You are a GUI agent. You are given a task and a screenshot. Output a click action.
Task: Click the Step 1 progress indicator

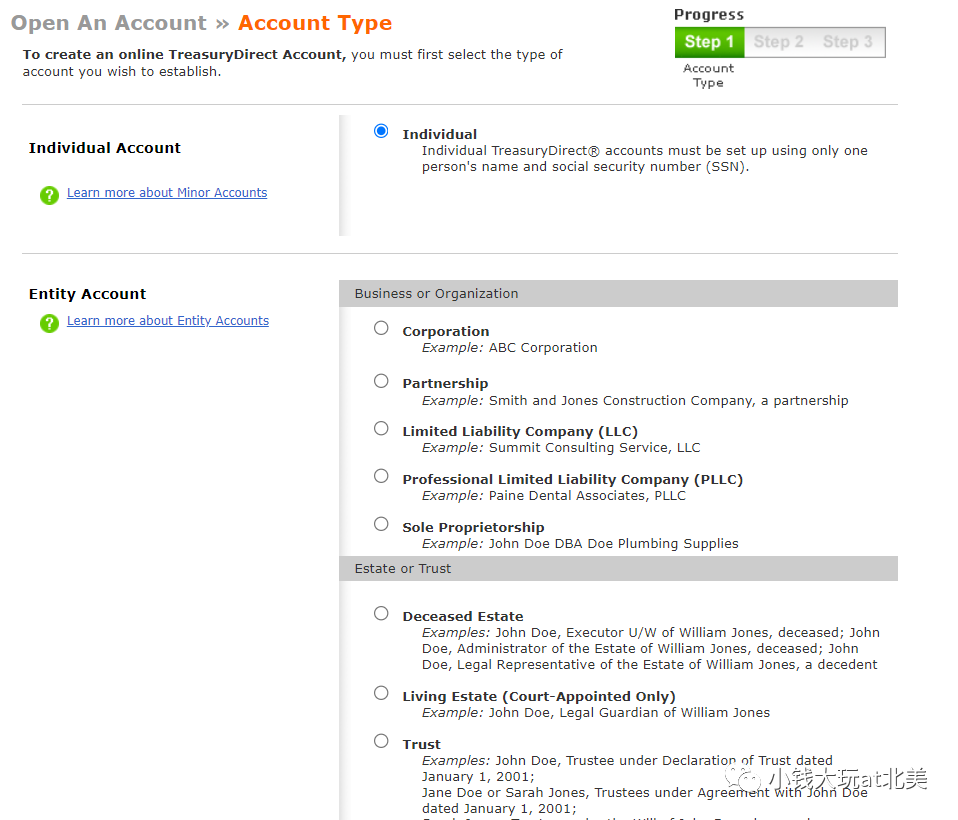[709, 42]
